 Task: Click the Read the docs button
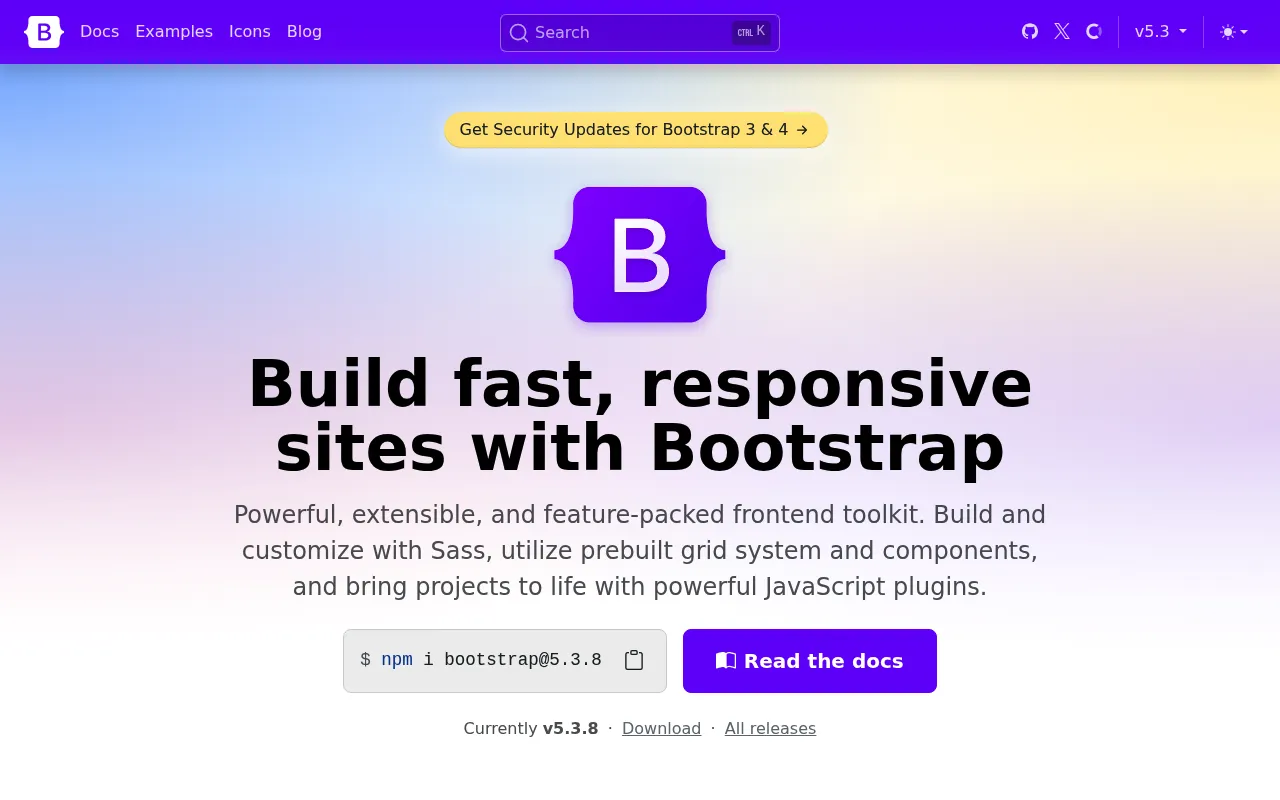[x=810, y=661]
